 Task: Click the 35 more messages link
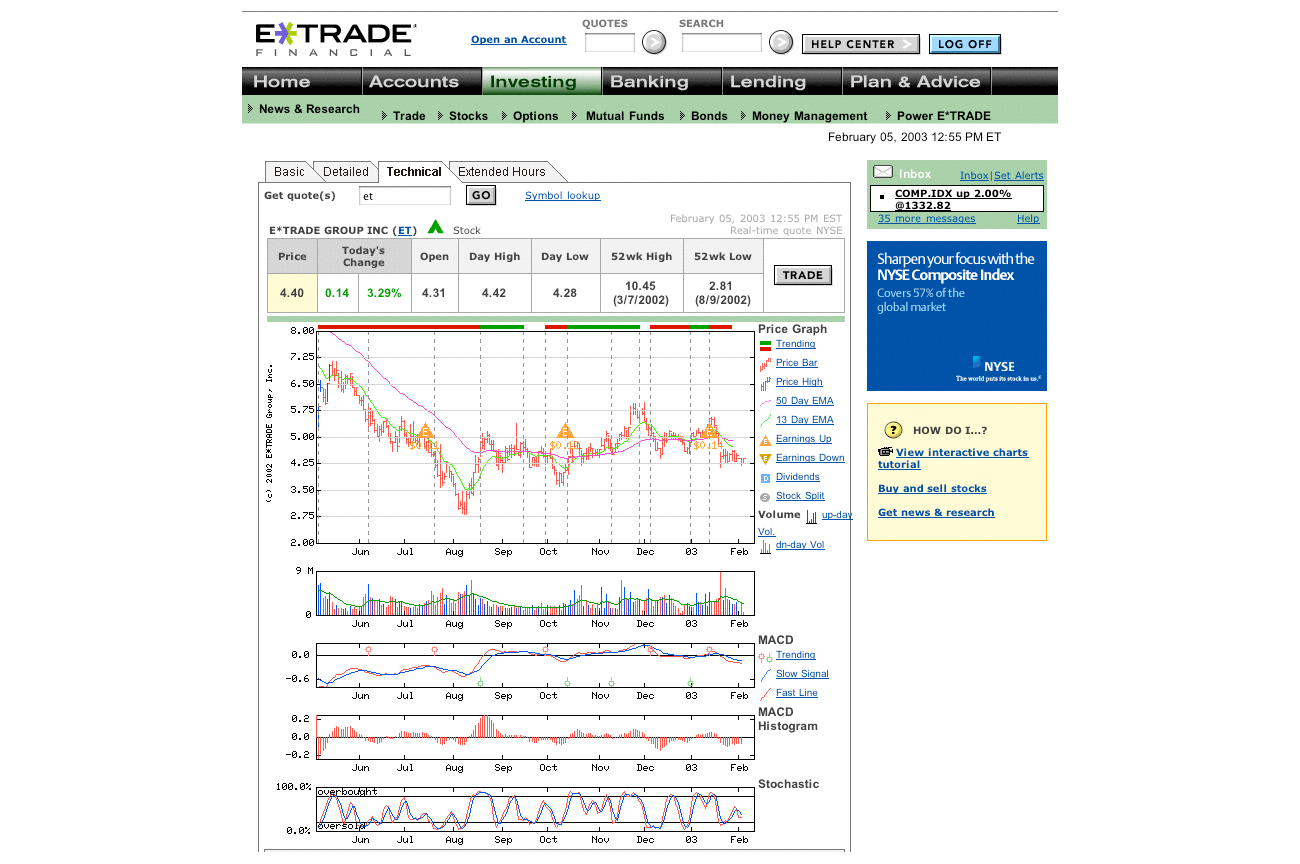(926, 219)
